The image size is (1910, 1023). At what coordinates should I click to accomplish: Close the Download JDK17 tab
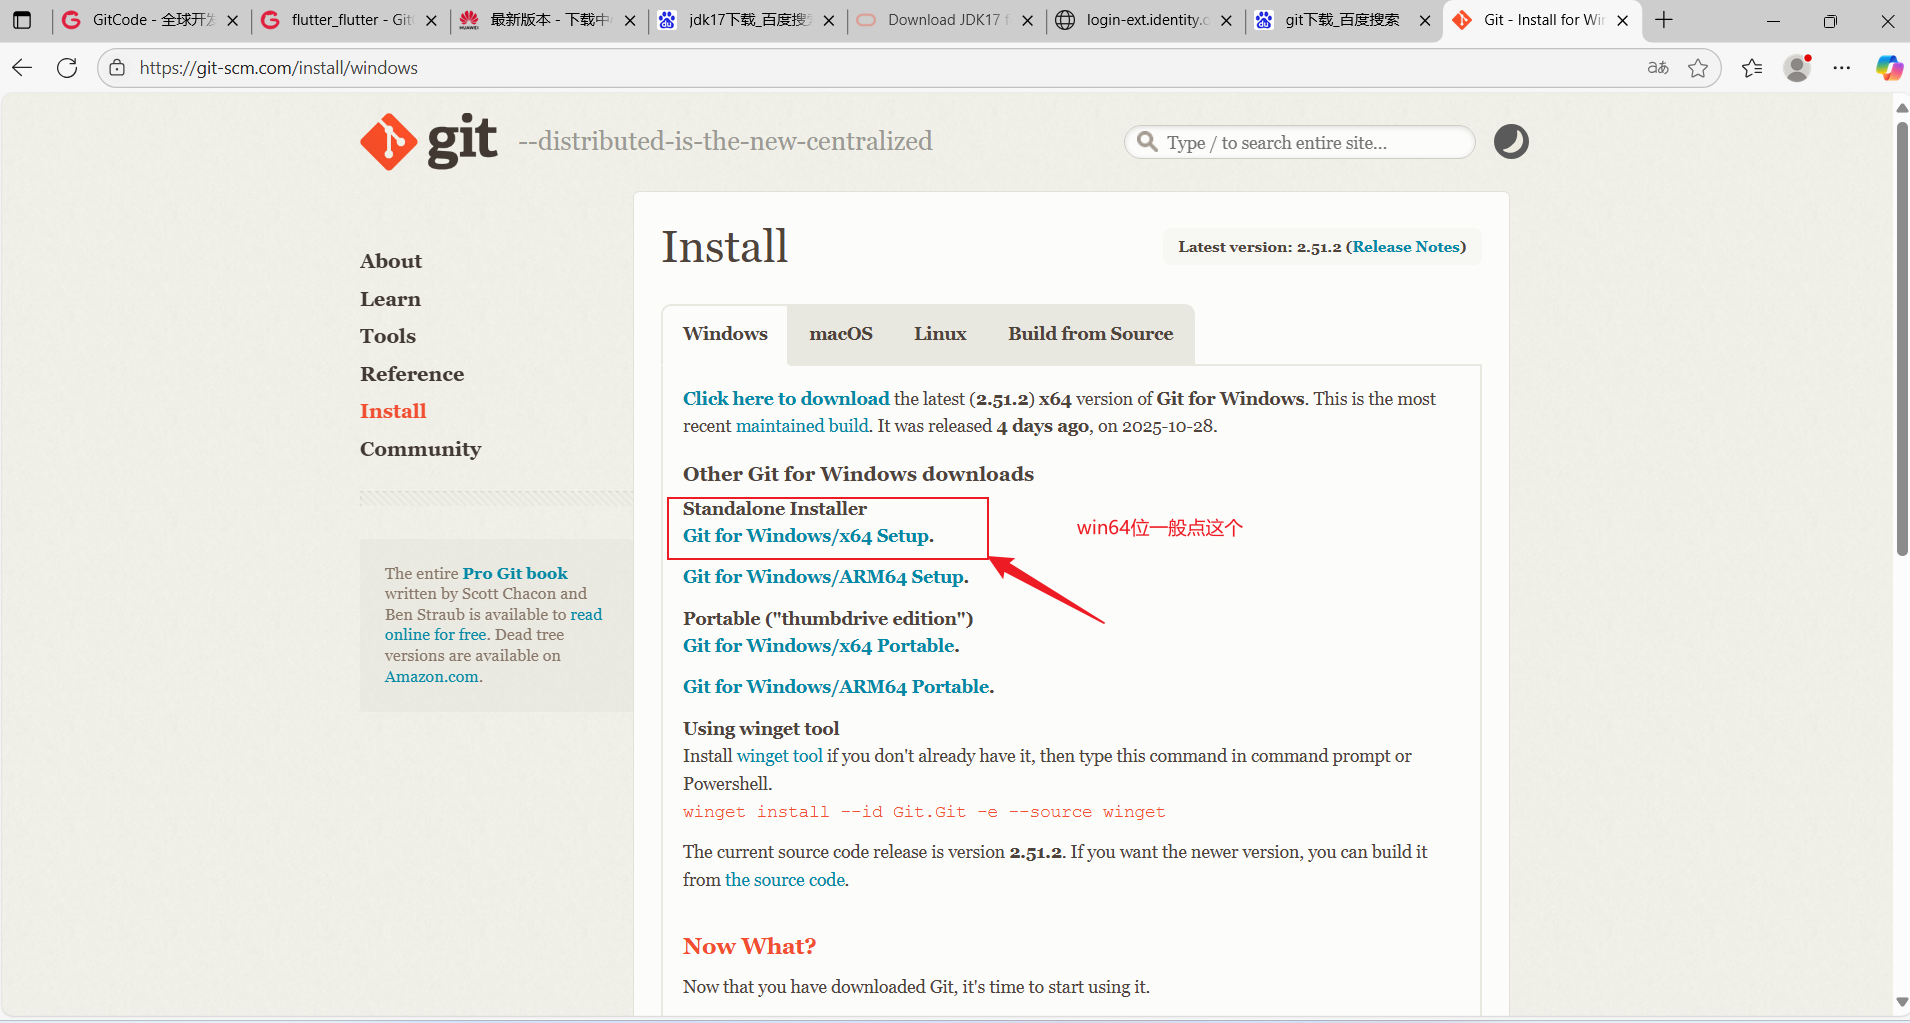[1027, 20]
